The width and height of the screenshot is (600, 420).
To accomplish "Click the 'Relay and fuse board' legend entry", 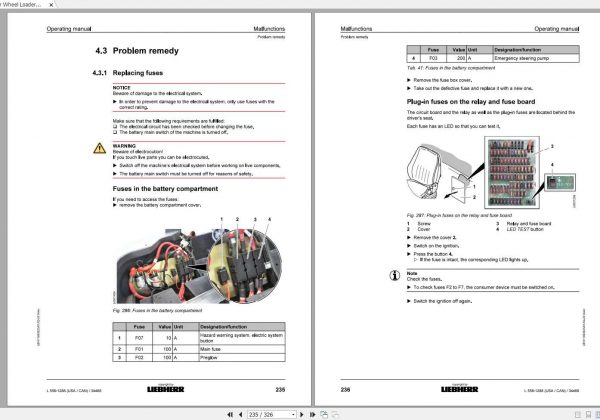I will tap(529, 223).
